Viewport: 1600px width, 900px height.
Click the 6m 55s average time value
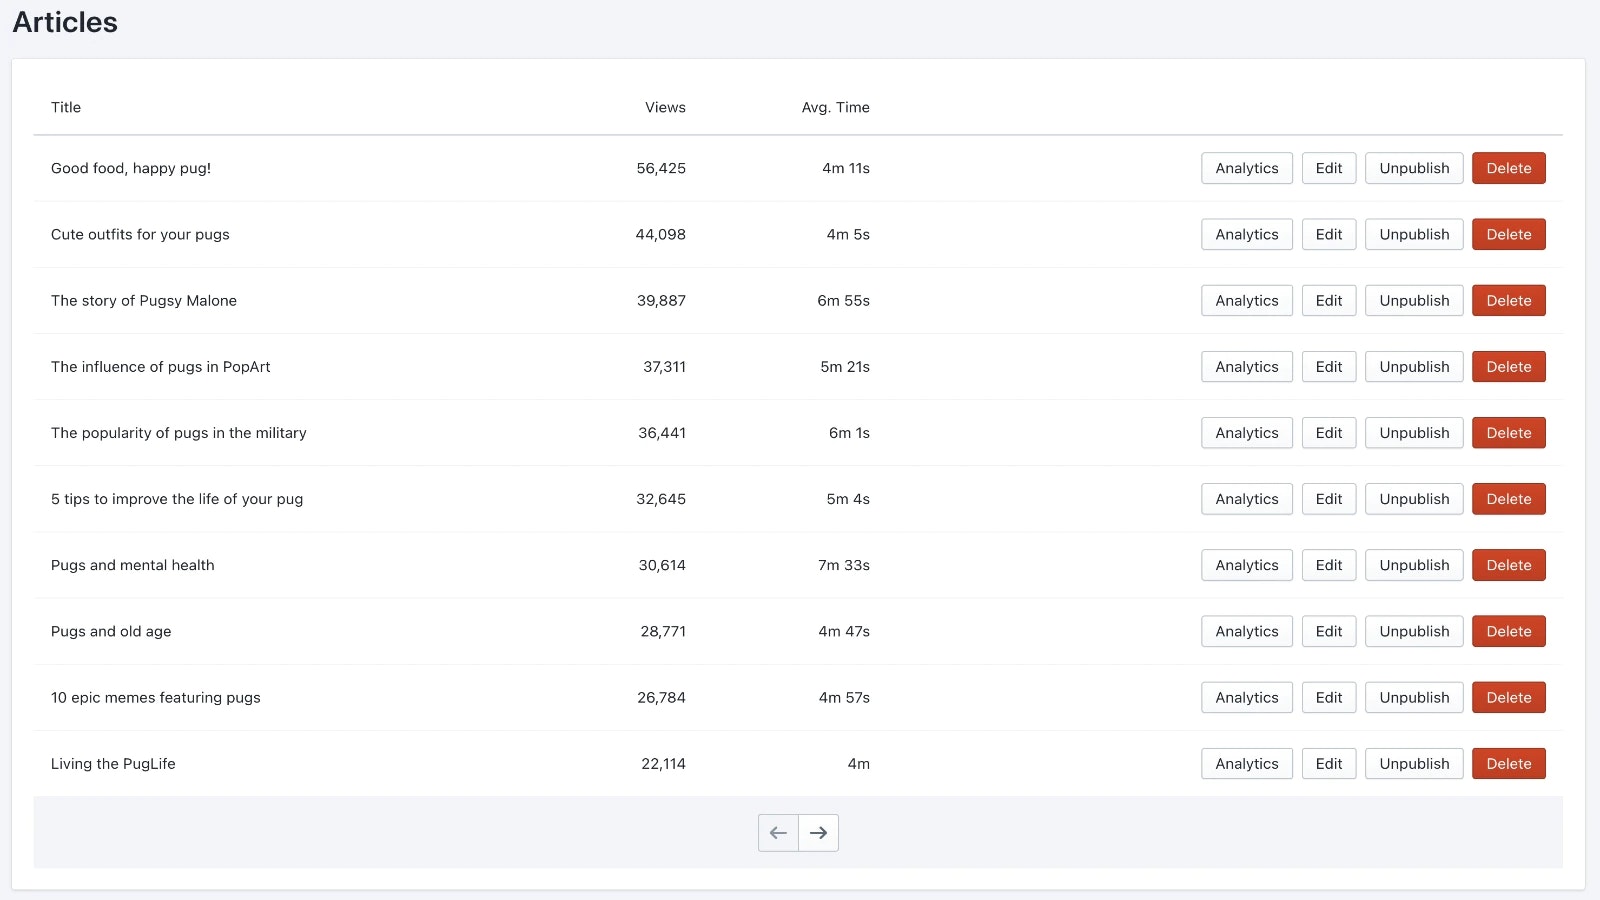843,300
